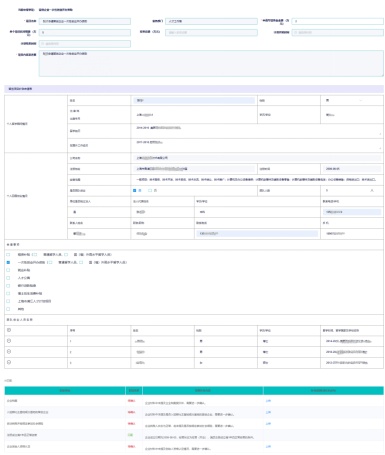Click the upload link in the third attachment row
The height and width of the screenshot is (455, 385).
pyautogui.click(x=268, y=424)
